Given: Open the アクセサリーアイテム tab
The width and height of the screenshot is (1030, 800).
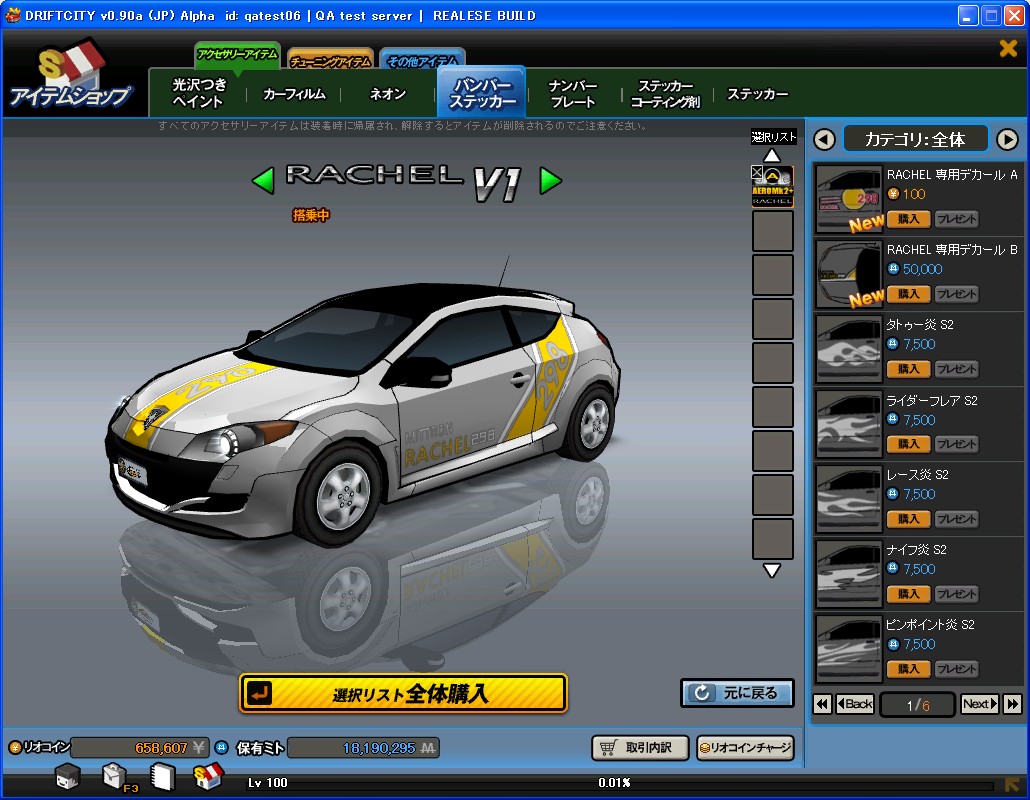Looking at the screenshot, I should 237,55.
